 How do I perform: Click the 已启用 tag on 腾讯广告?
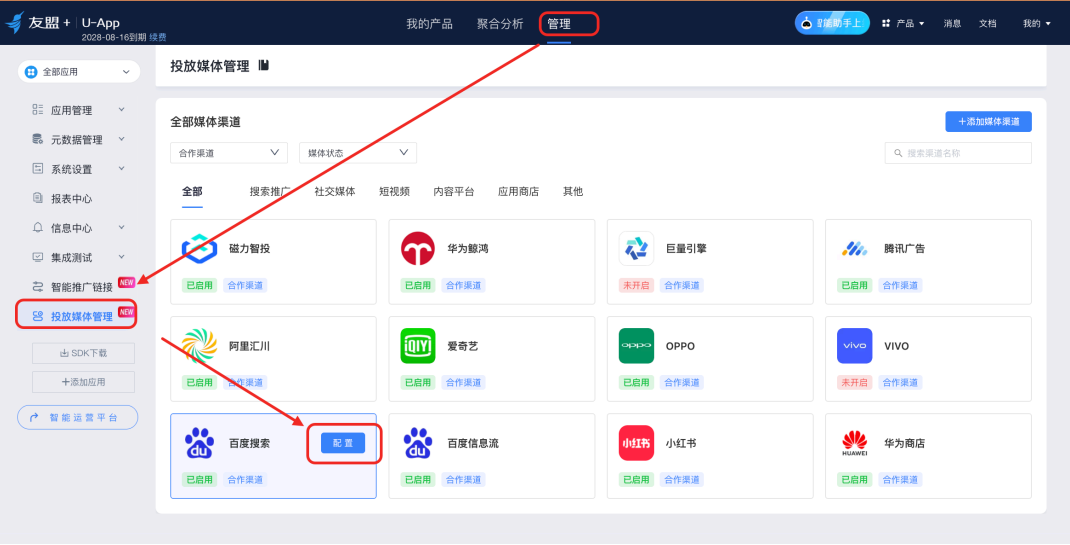[855, 285]
